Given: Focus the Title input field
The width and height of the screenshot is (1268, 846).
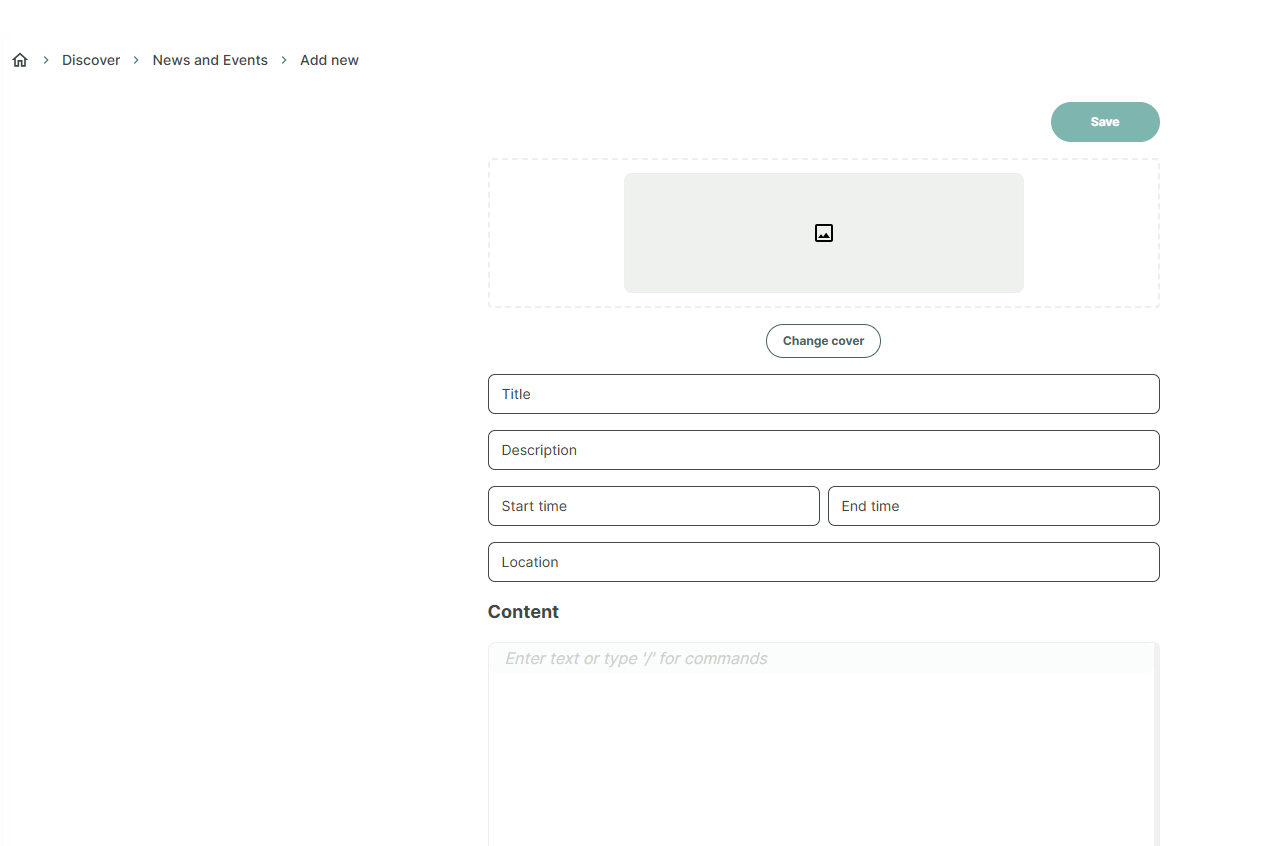Looking at the screenshot, I should click(824, 394).
